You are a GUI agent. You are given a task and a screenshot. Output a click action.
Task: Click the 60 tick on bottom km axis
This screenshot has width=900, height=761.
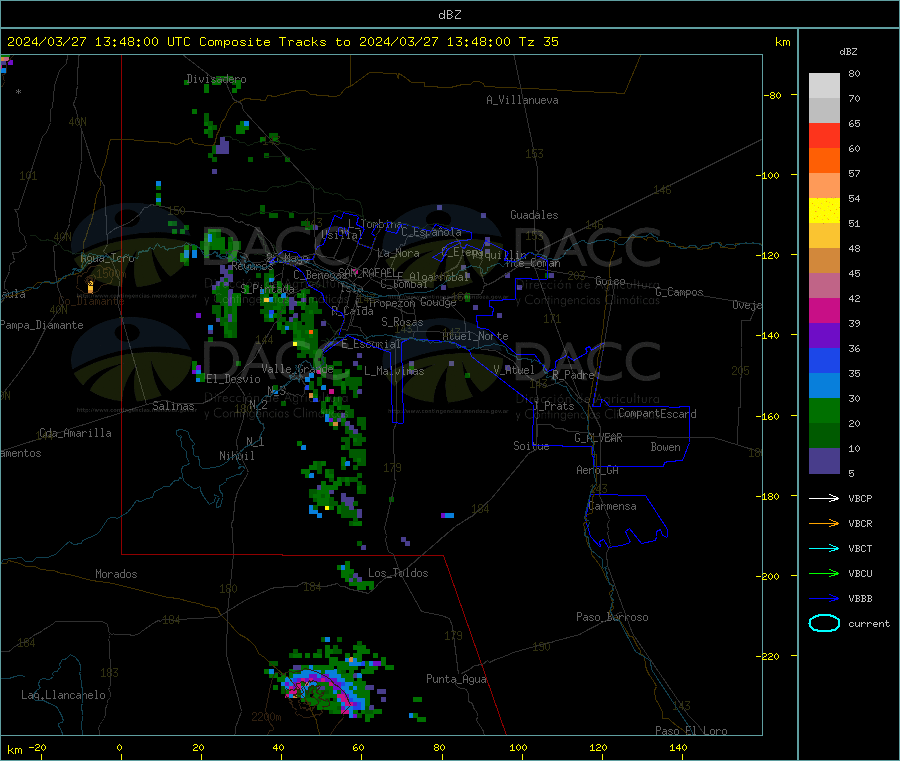pyautogui.click(x=358, y=747)
